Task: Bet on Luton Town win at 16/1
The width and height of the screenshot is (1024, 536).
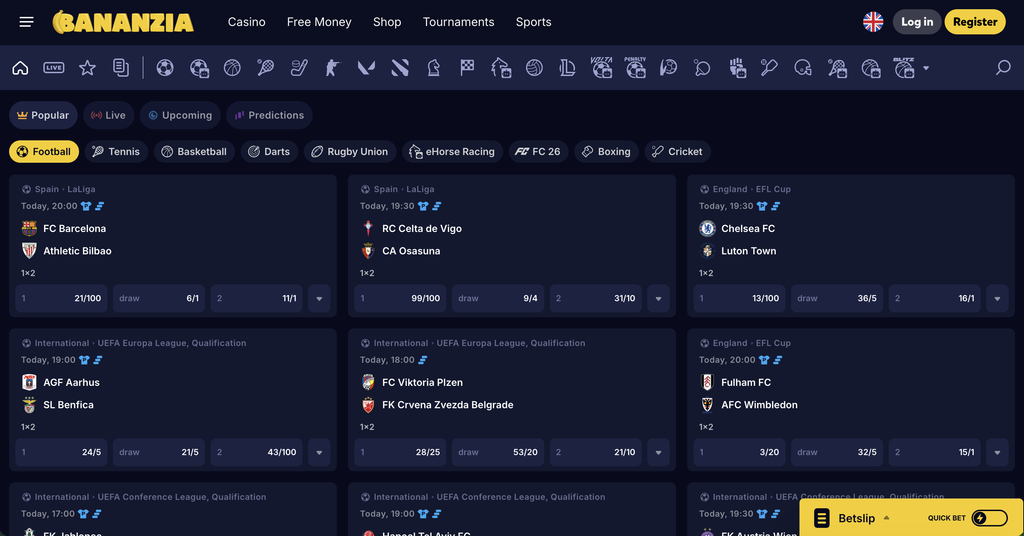Action: pyautogui.click(x=935, y=298)
